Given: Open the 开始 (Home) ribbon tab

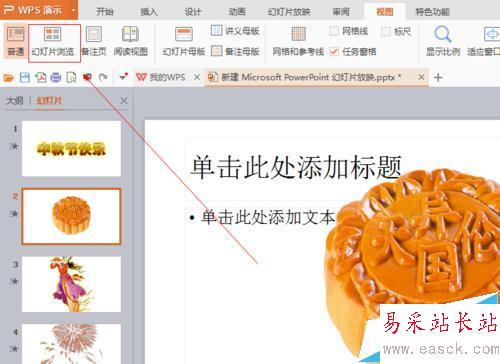Looking at the screenshot, I should point(105,12).
